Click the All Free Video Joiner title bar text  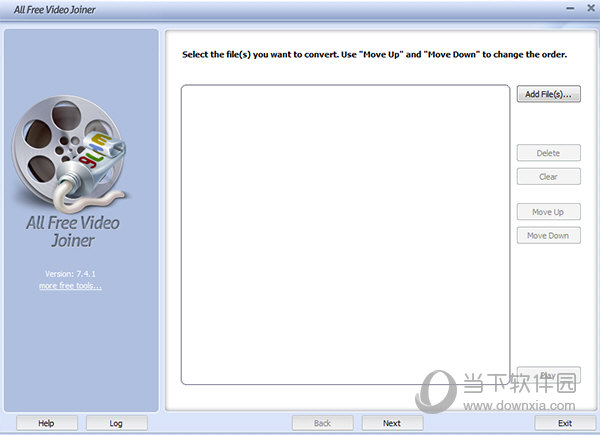54,10
